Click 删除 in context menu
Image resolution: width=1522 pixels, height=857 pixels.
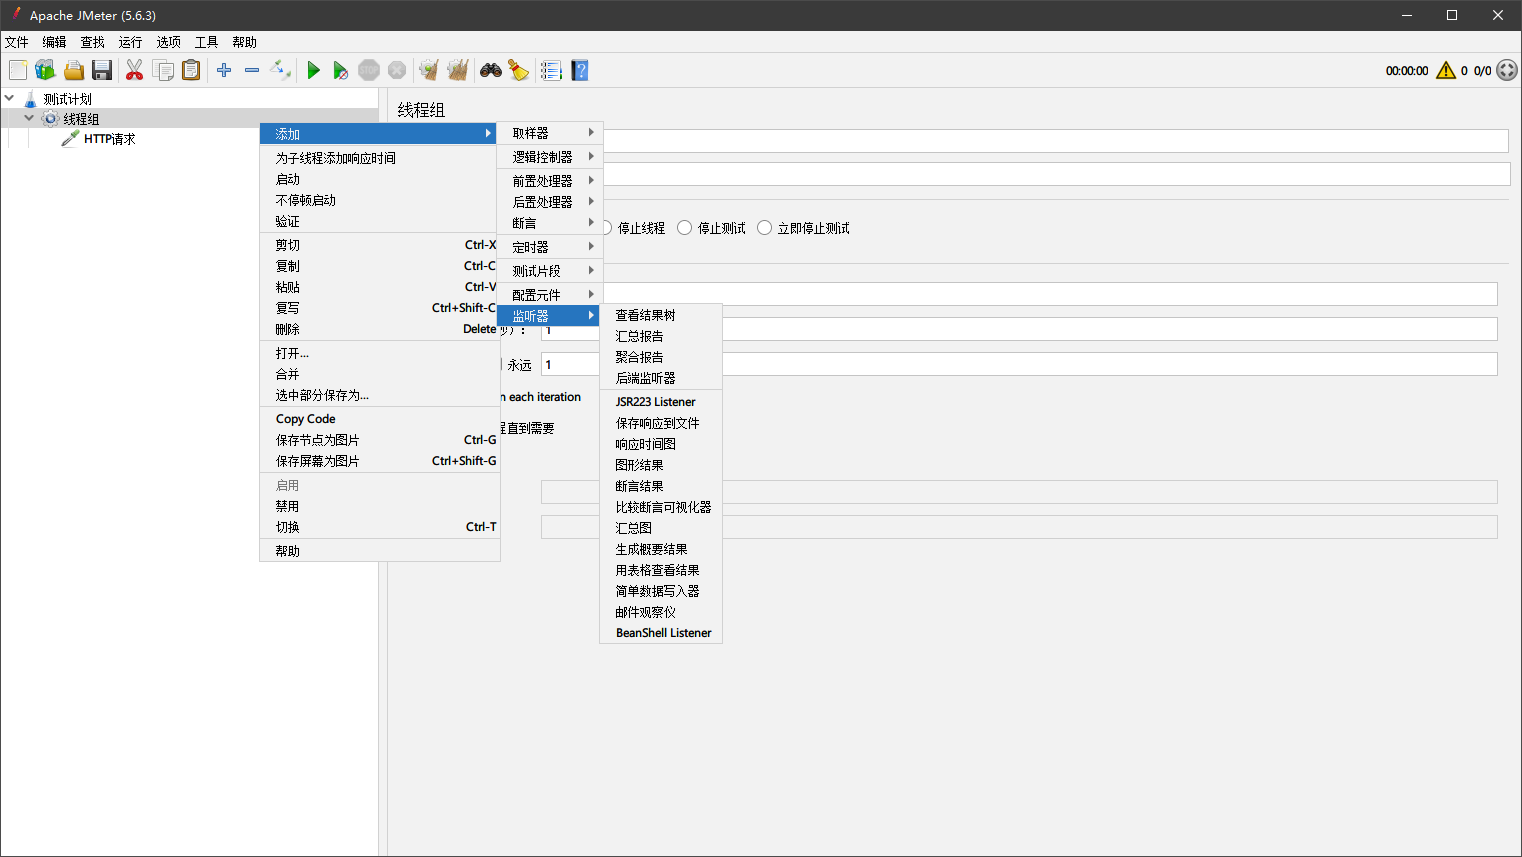(379, 329)
